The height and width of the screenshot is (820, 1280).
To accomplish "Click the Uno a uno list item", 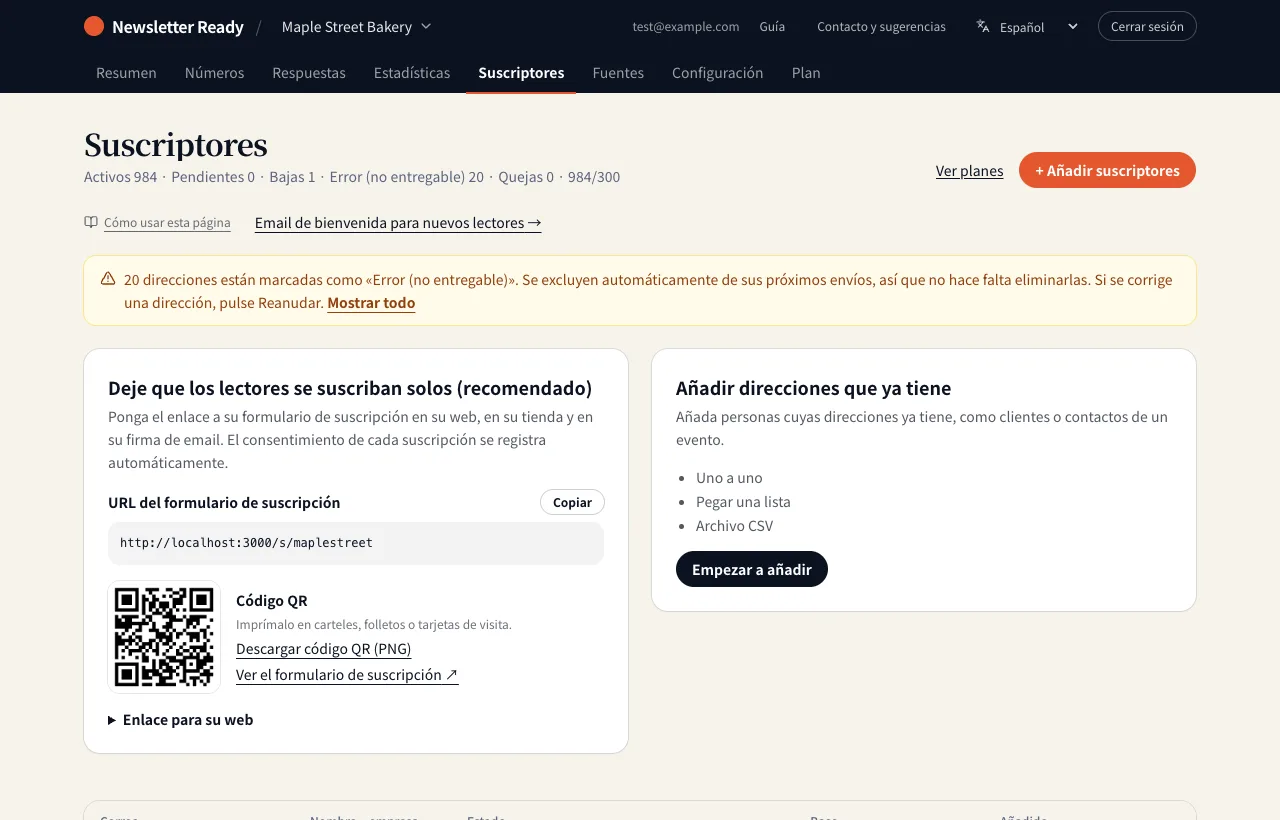I will (x=729, y=478).
